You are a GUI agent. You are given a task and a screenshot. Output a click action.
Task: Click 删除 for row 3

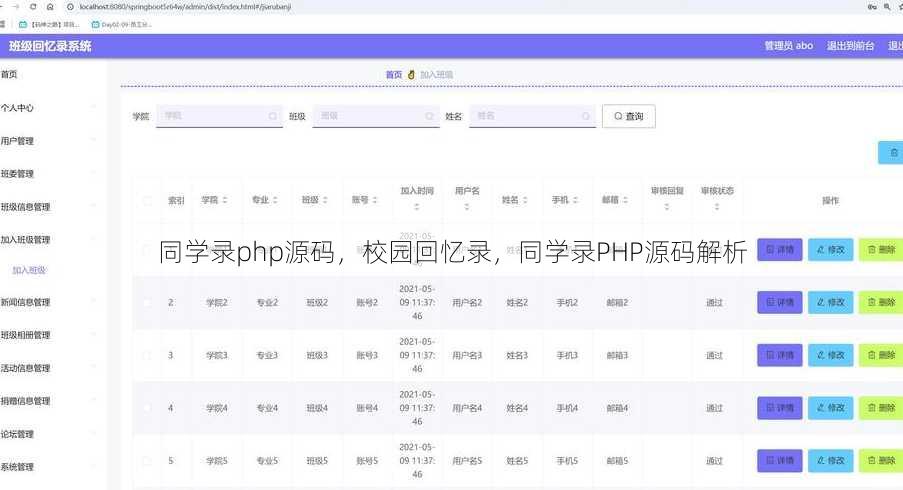tap(881, 355)
